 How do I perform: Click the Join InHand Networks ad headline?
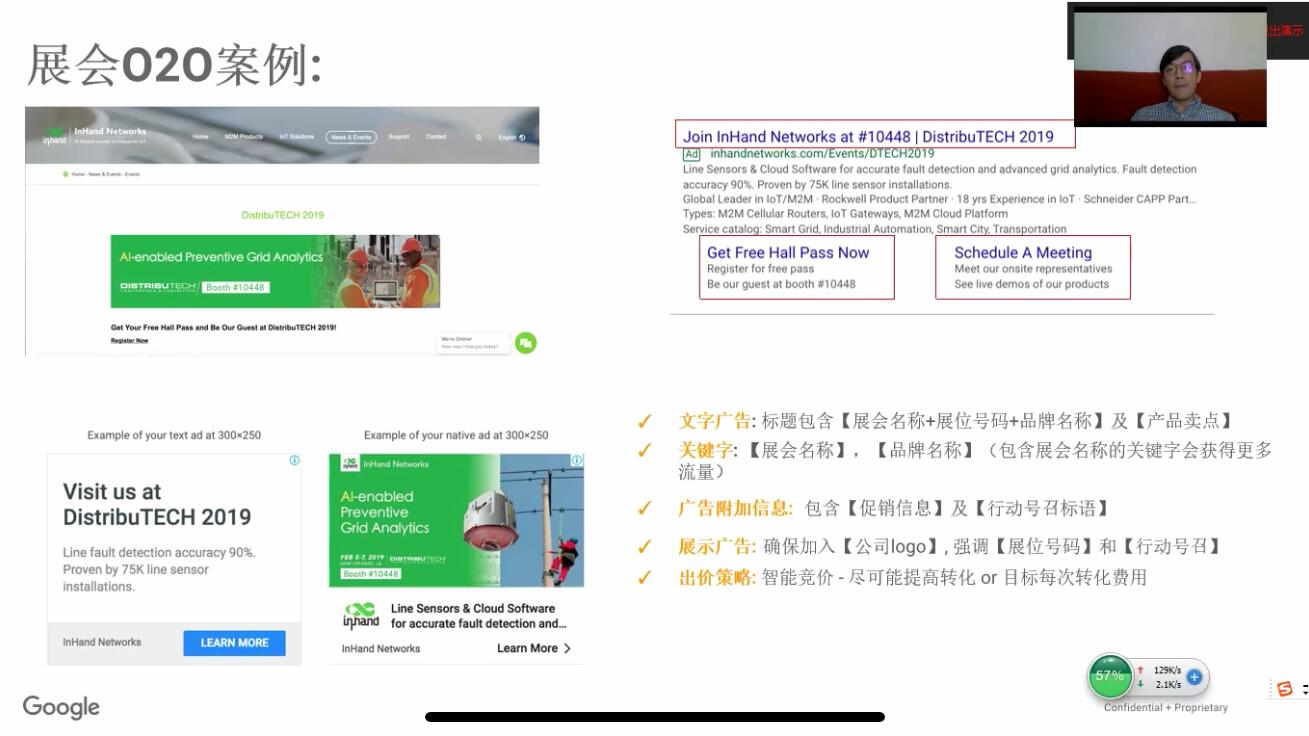tap(867, 136)
